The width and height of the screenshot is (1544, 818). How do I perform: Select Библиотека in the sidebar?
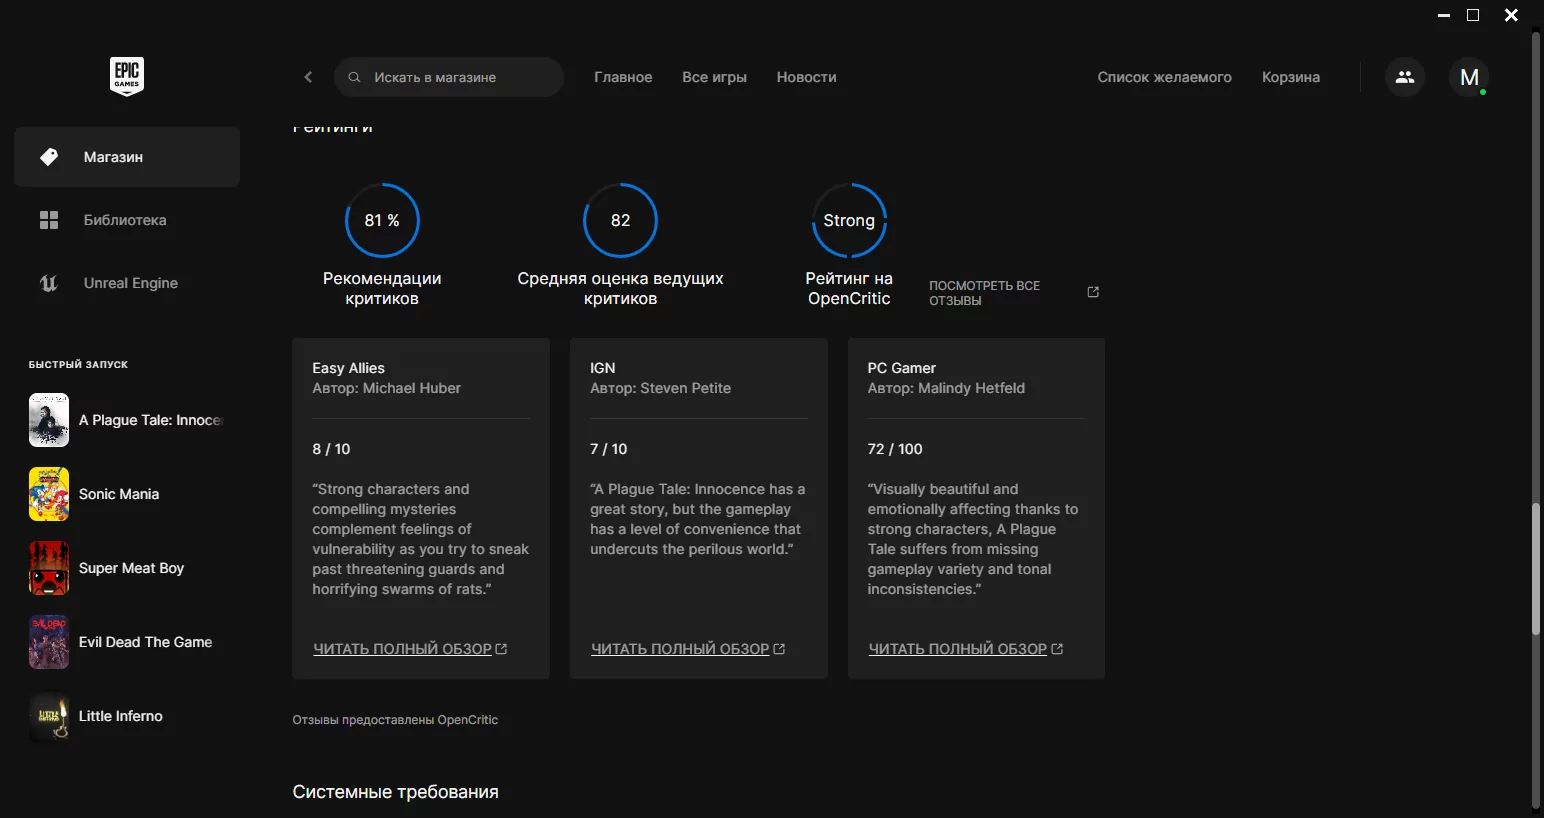pyautogui.click(x=127, y=220)
